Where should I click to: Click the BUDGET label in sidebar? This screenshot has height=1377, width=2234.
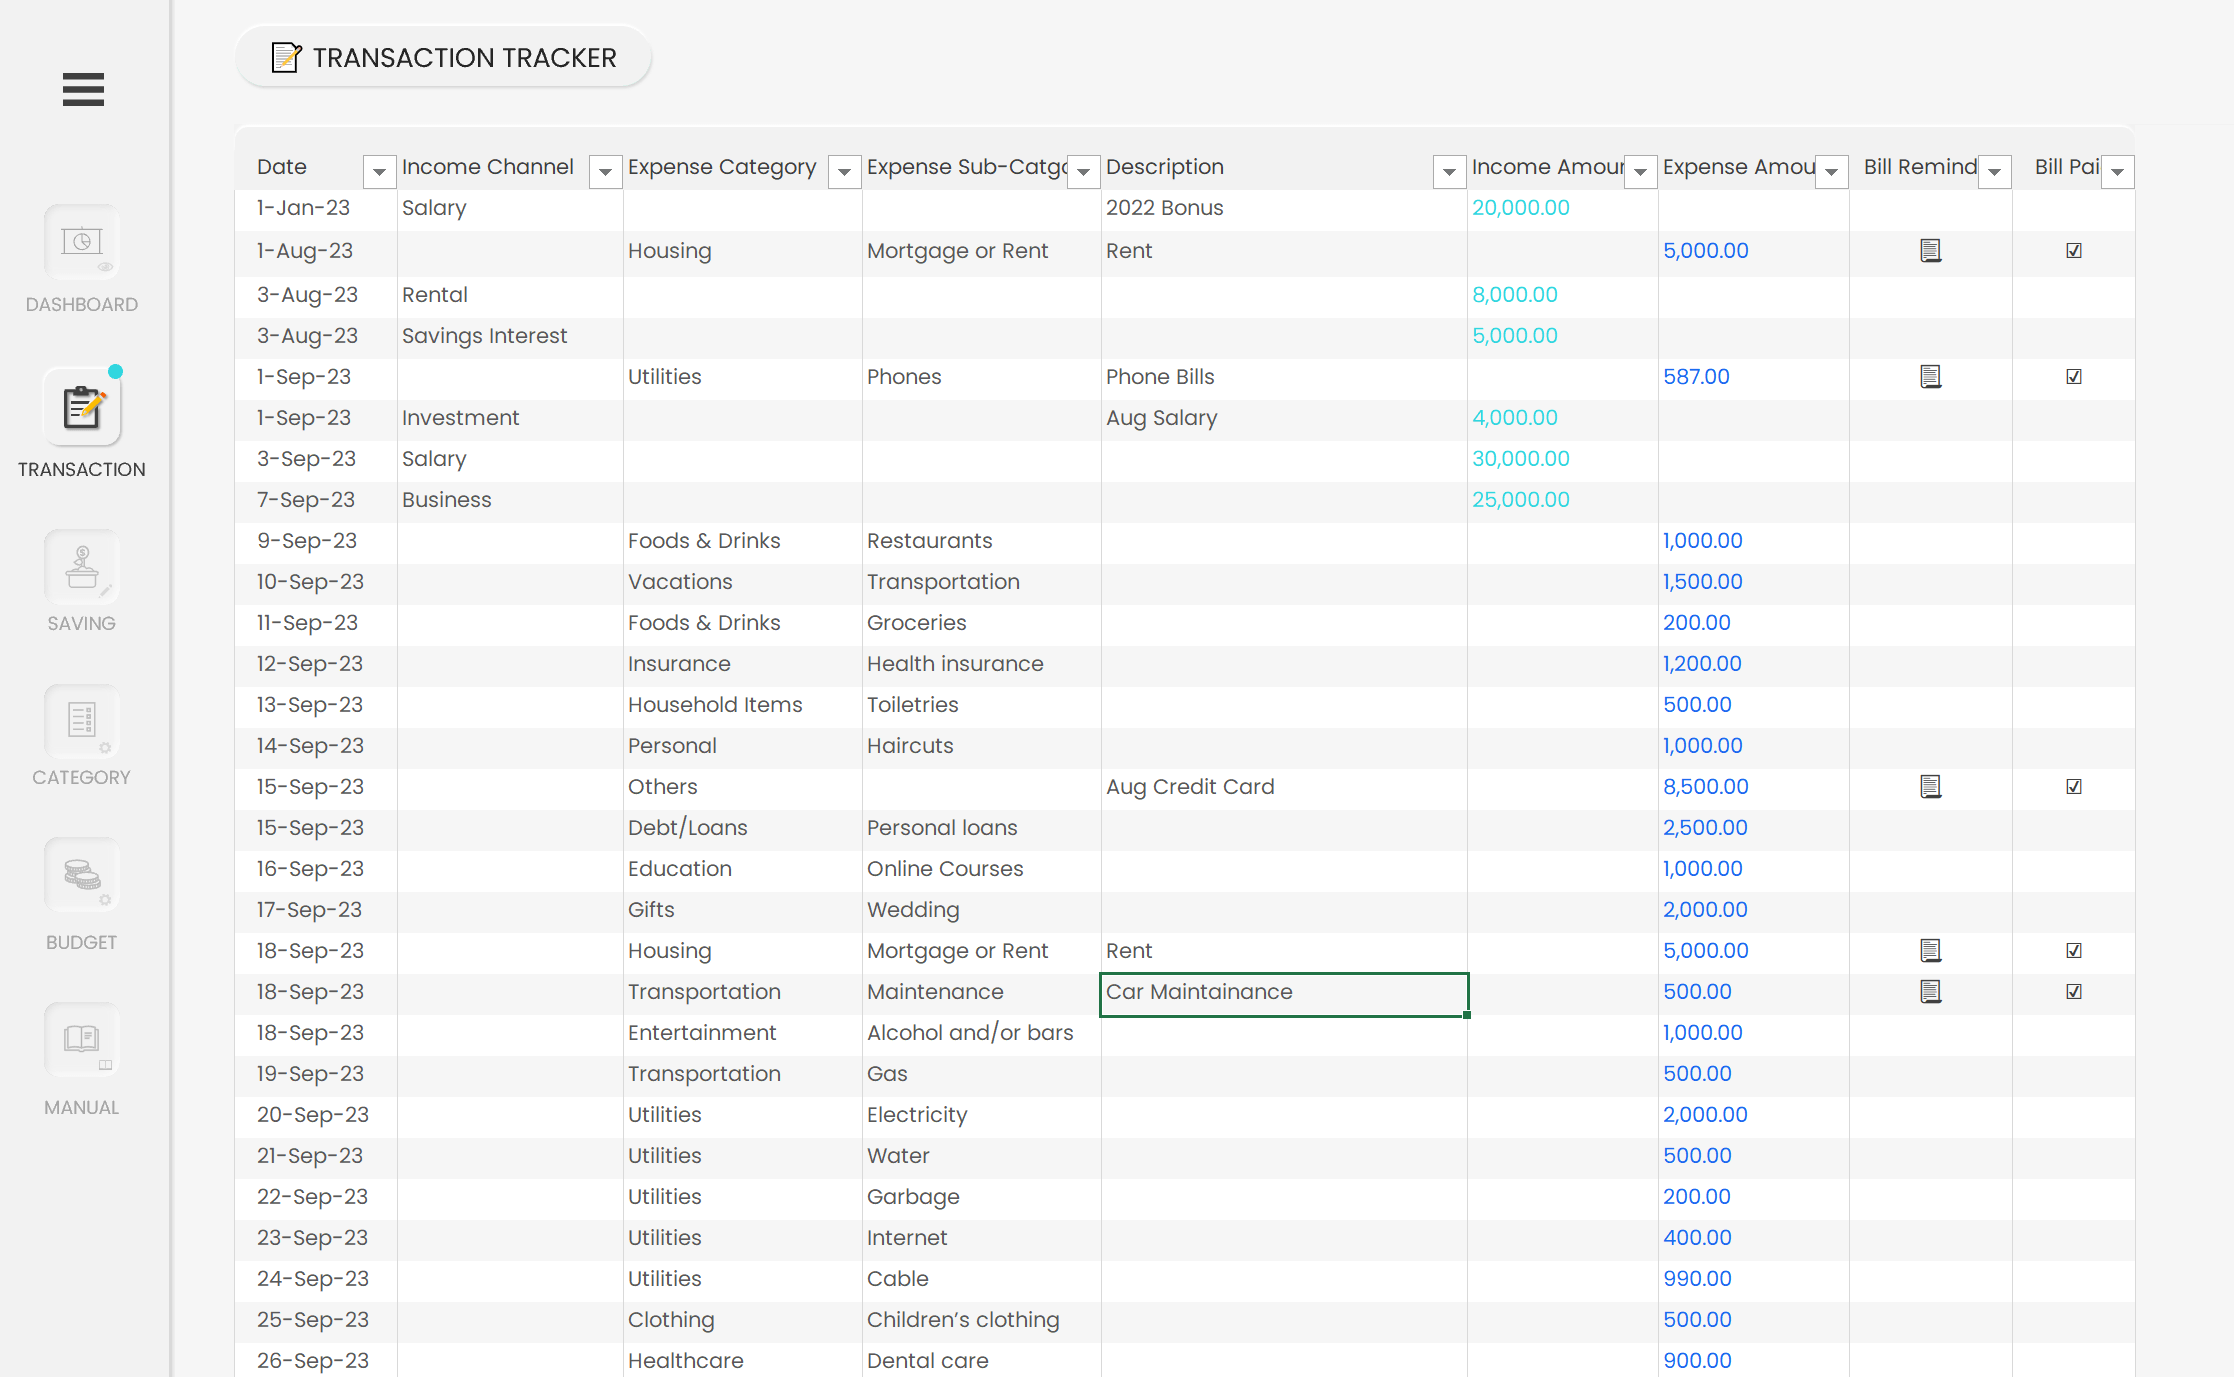pyautogui.click(x=82, y=942)
